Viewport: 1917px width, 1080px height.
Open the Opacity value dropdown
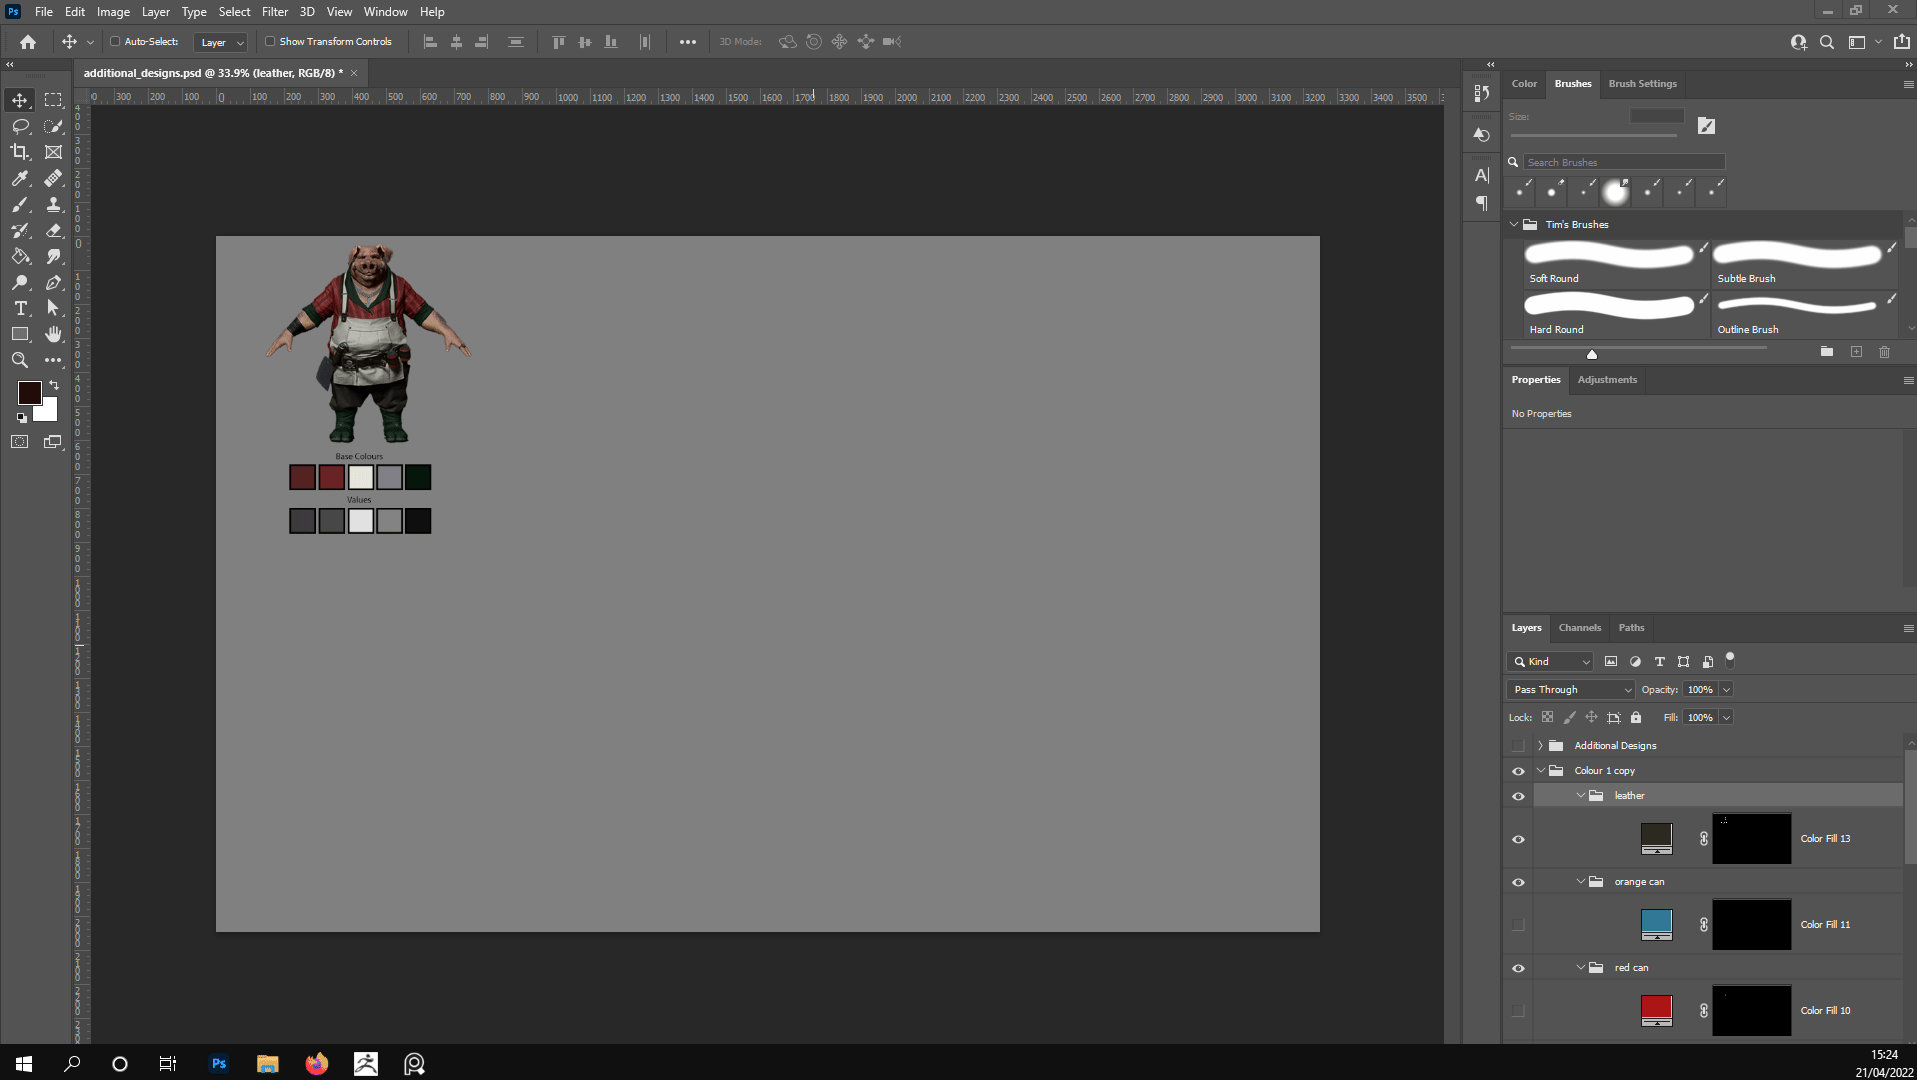(x=1726, y=689)
